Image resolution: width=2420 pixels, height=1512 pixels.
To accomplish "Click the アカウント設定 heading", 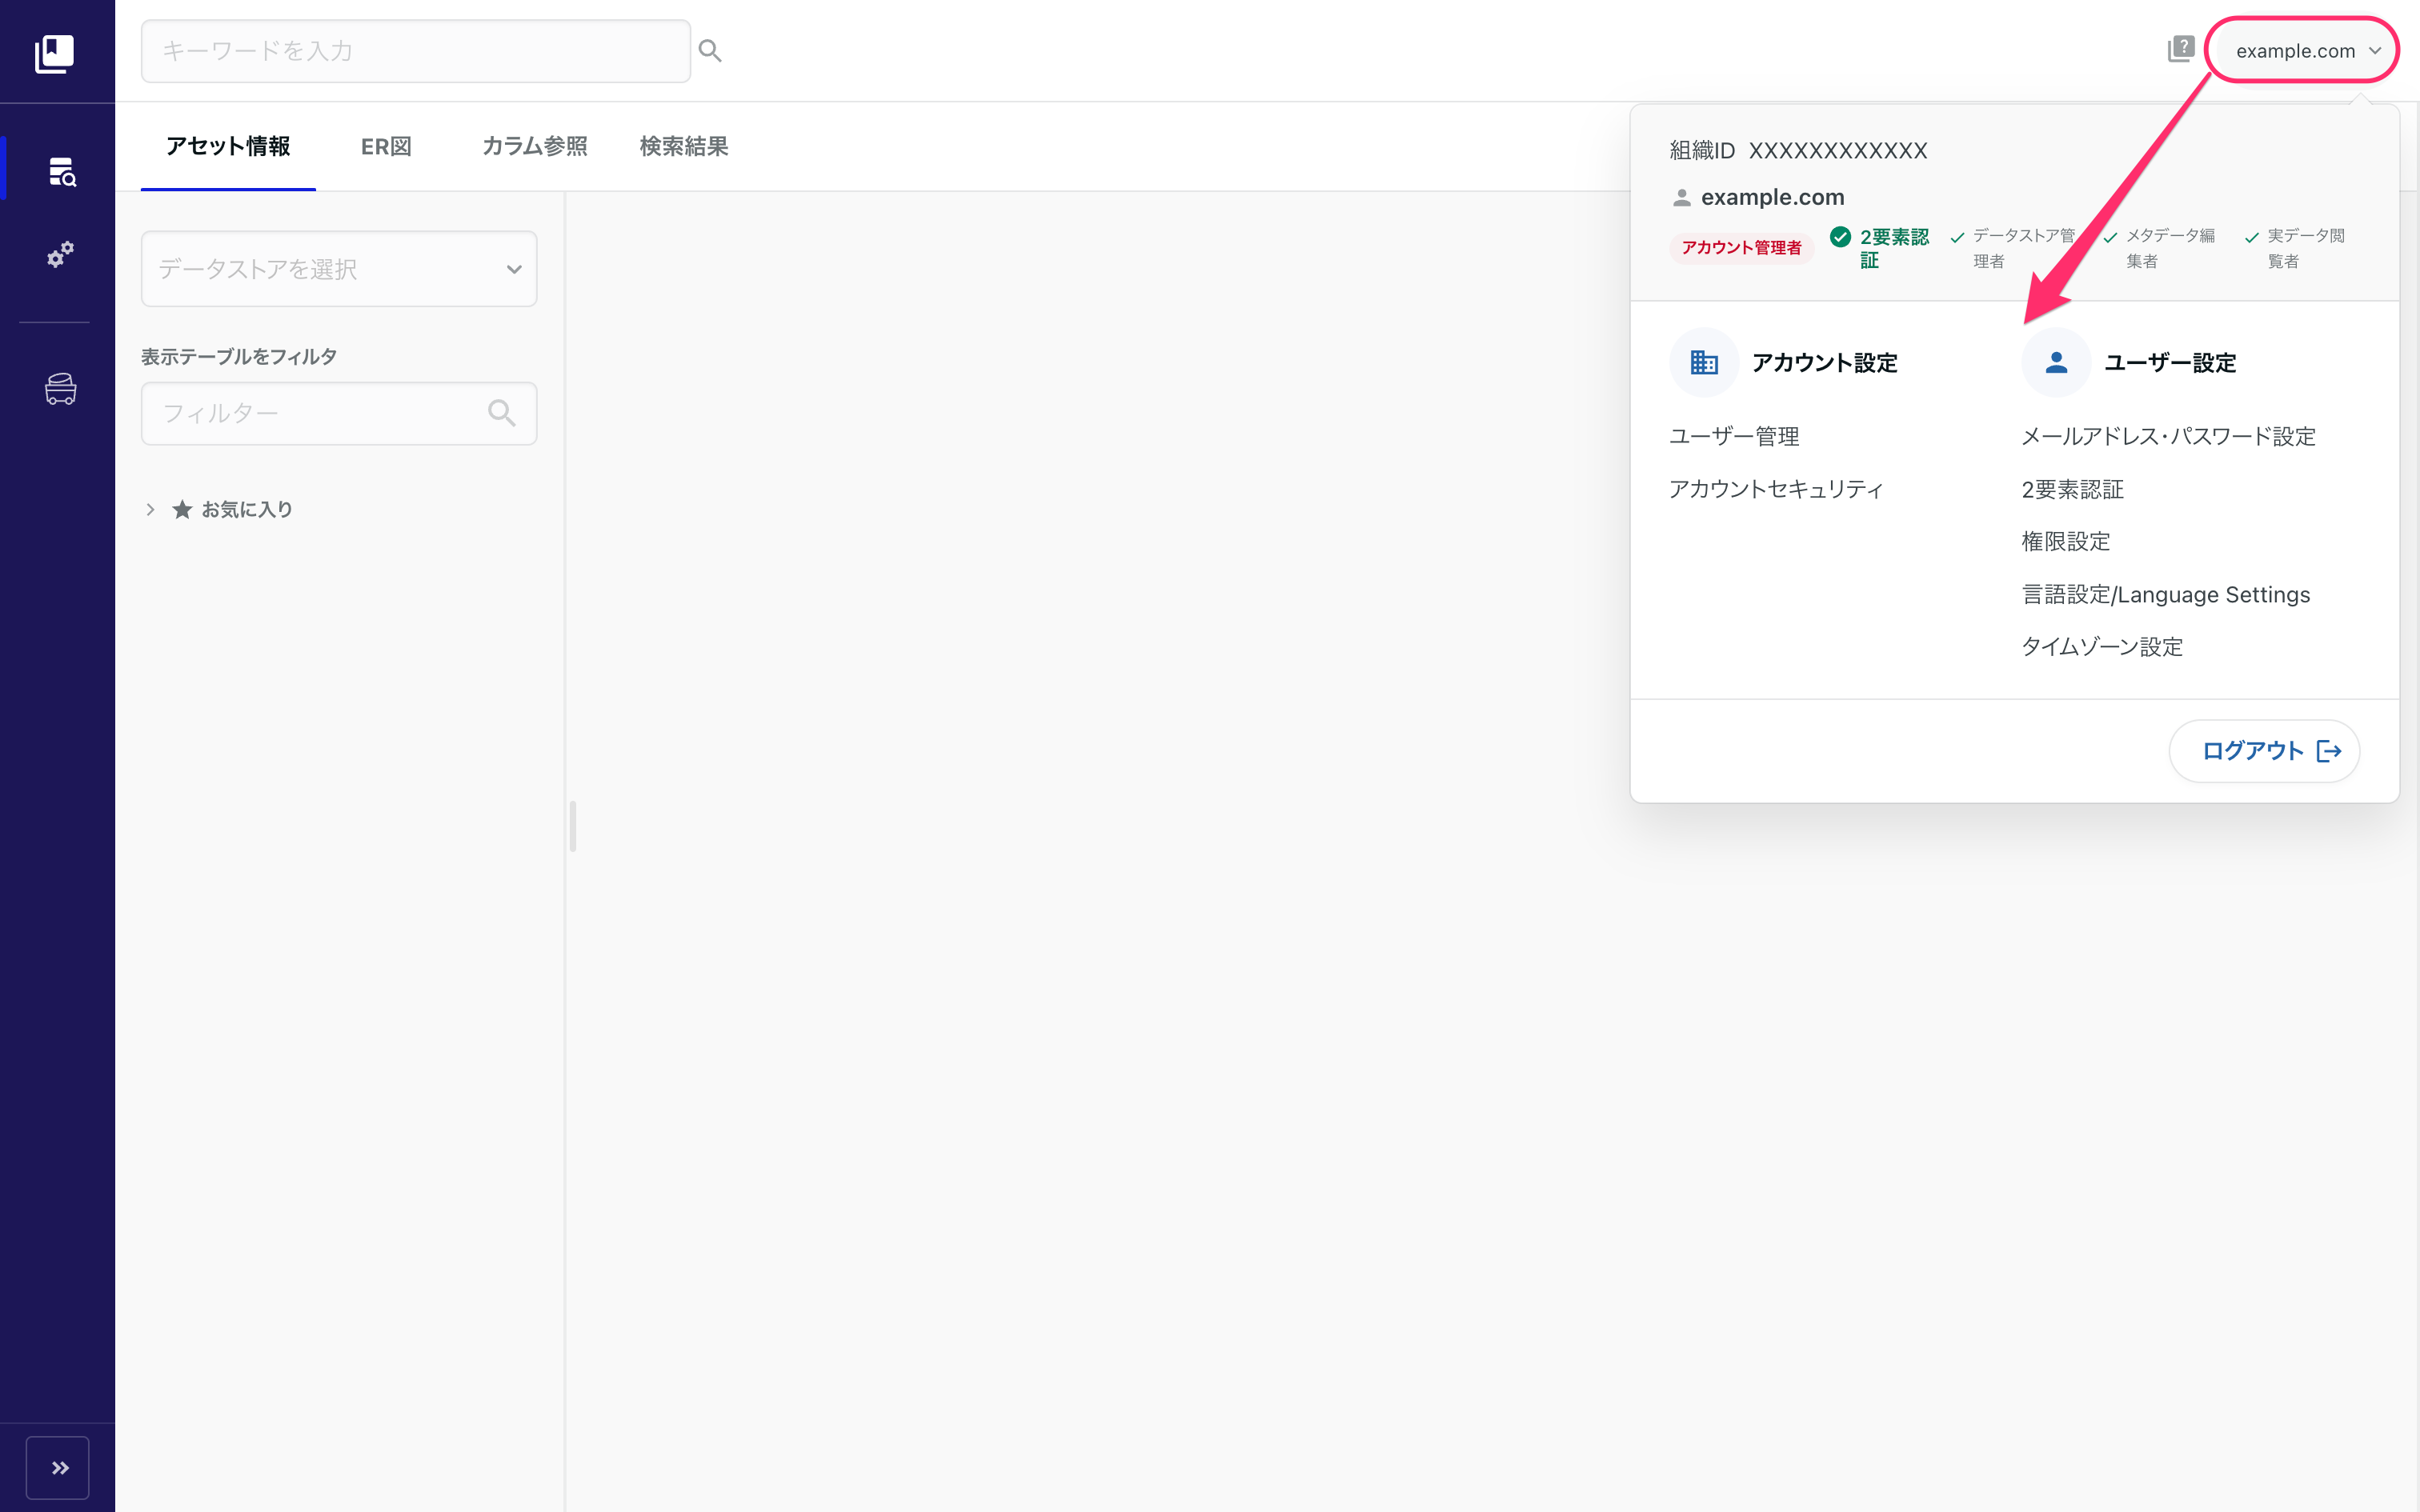I will click(x=1824, y=363).
